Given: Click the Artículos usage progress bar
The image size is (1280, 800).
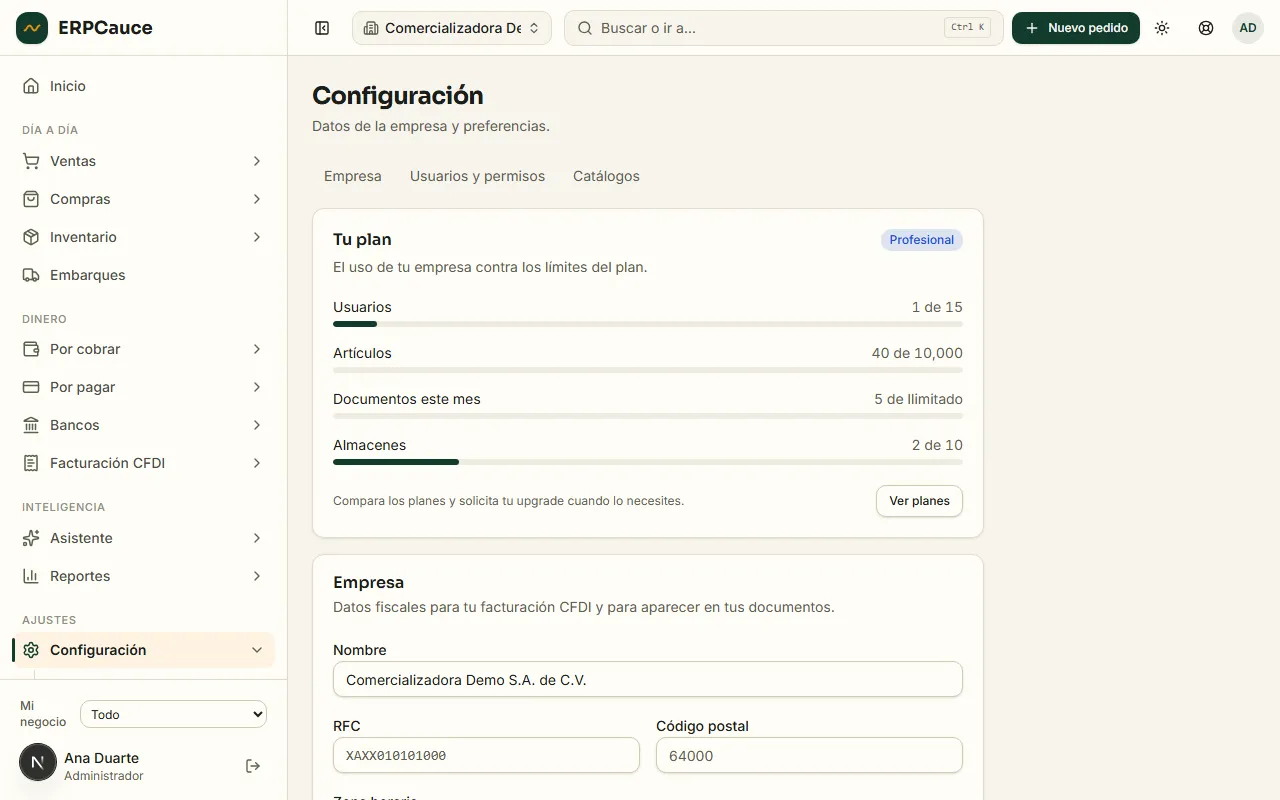Looking at the screenshot, I should 648,370.
